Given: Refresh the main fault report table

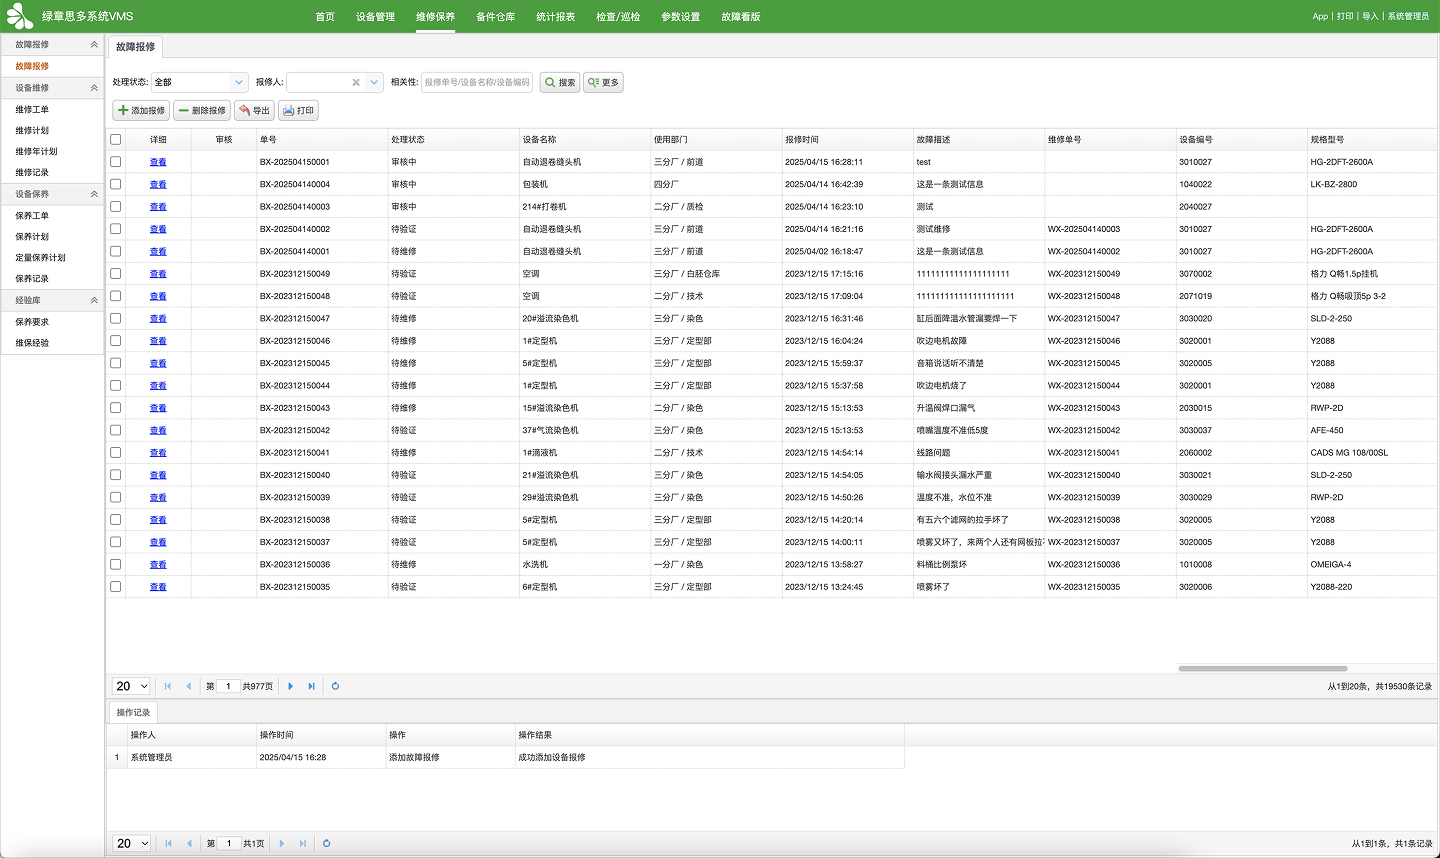Looking at the screenshot, I should tap(335, 686).
